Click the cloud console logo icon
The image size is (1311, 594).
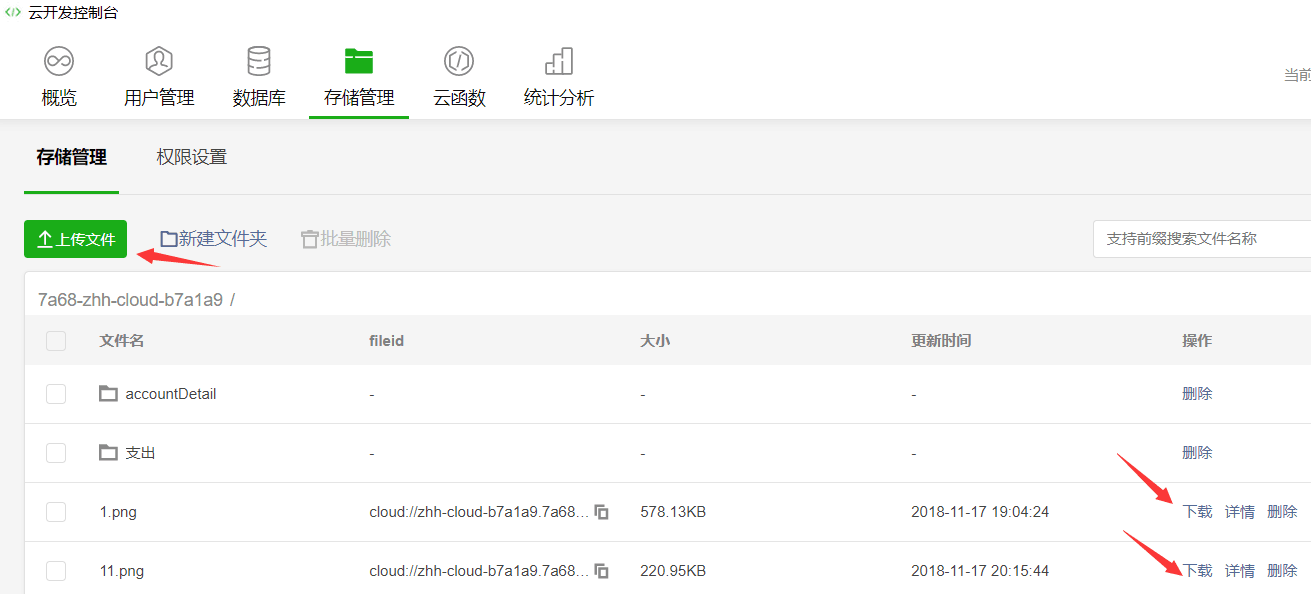[13, 13]
